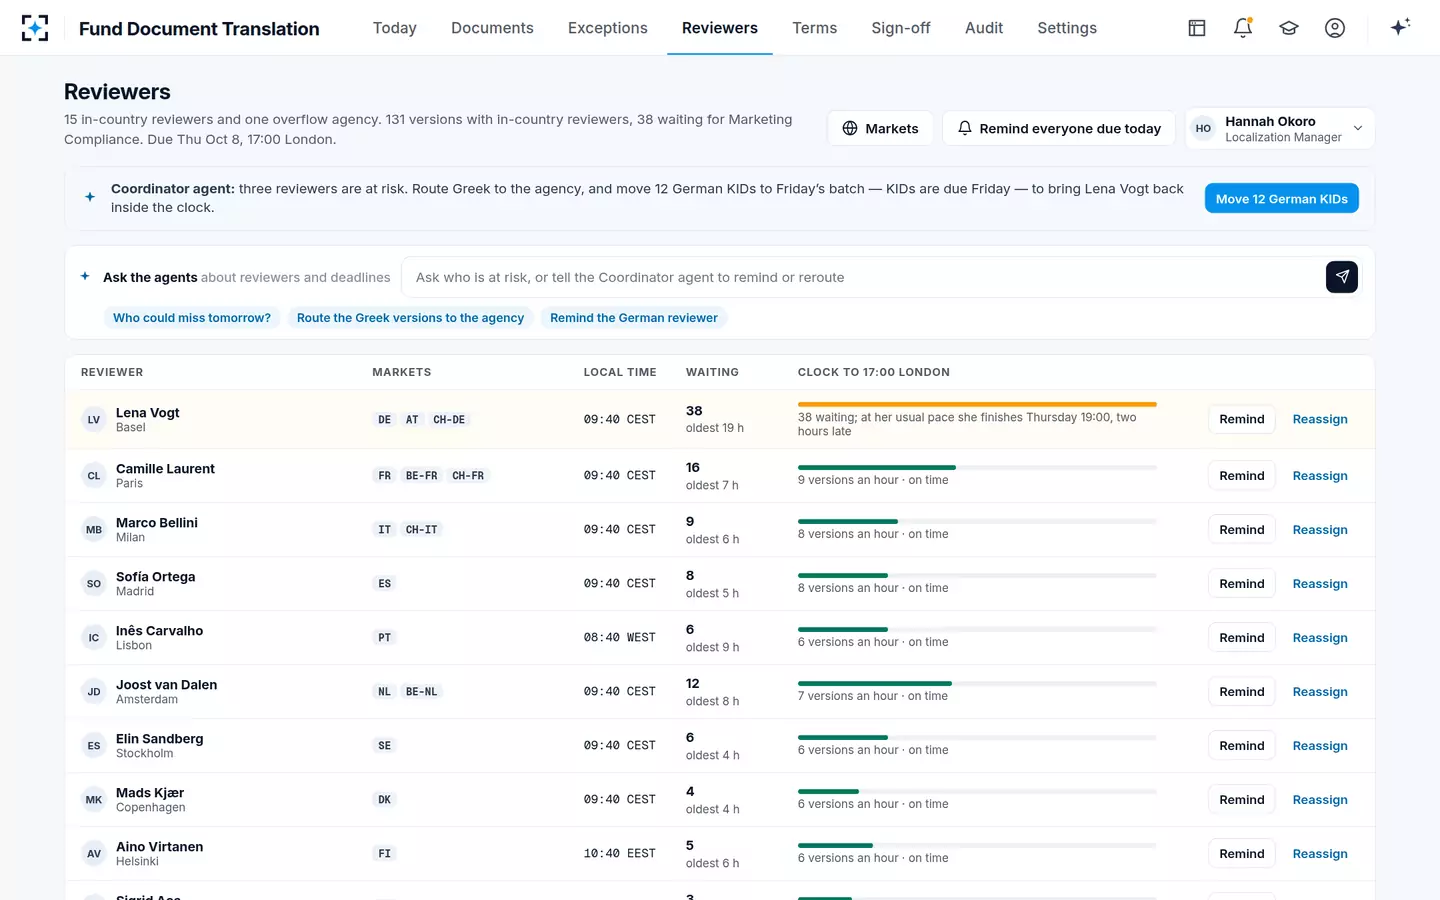The height and width of the screenshot is (900, 1440).
Task: Open the Sign-off tab
Action: 901,28
